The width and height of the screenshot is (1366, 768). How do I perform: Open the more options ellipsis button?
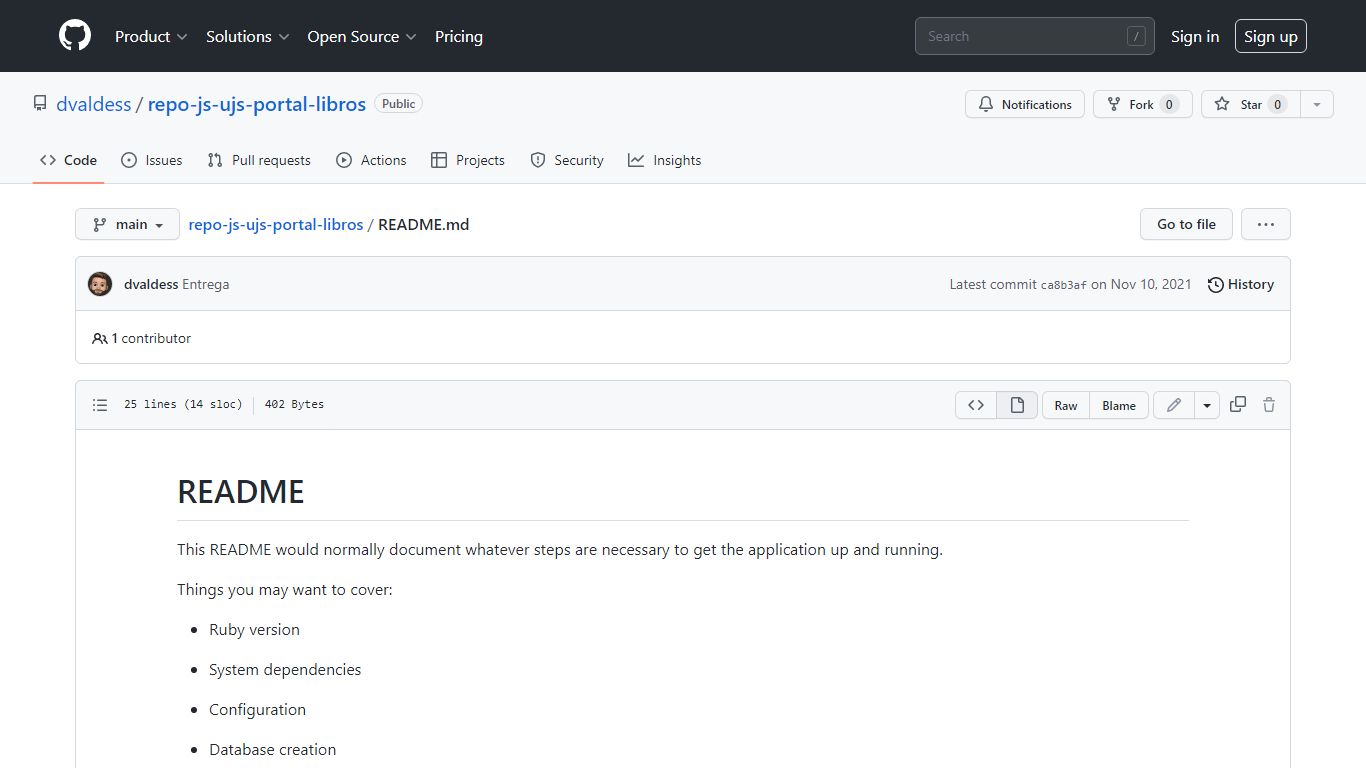1266,224
